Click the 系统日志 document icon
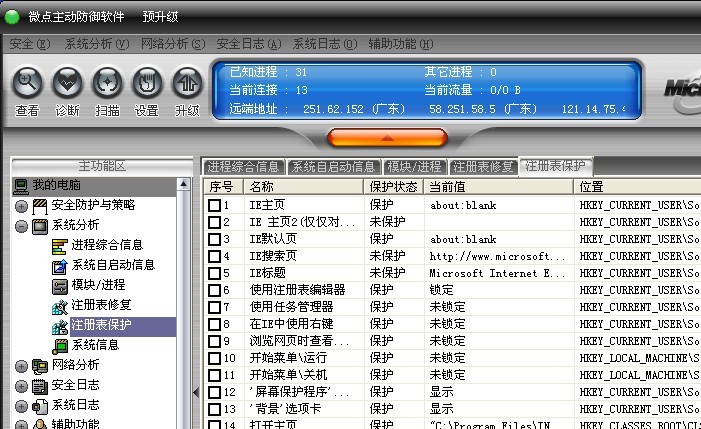 (x=40, y=406)
